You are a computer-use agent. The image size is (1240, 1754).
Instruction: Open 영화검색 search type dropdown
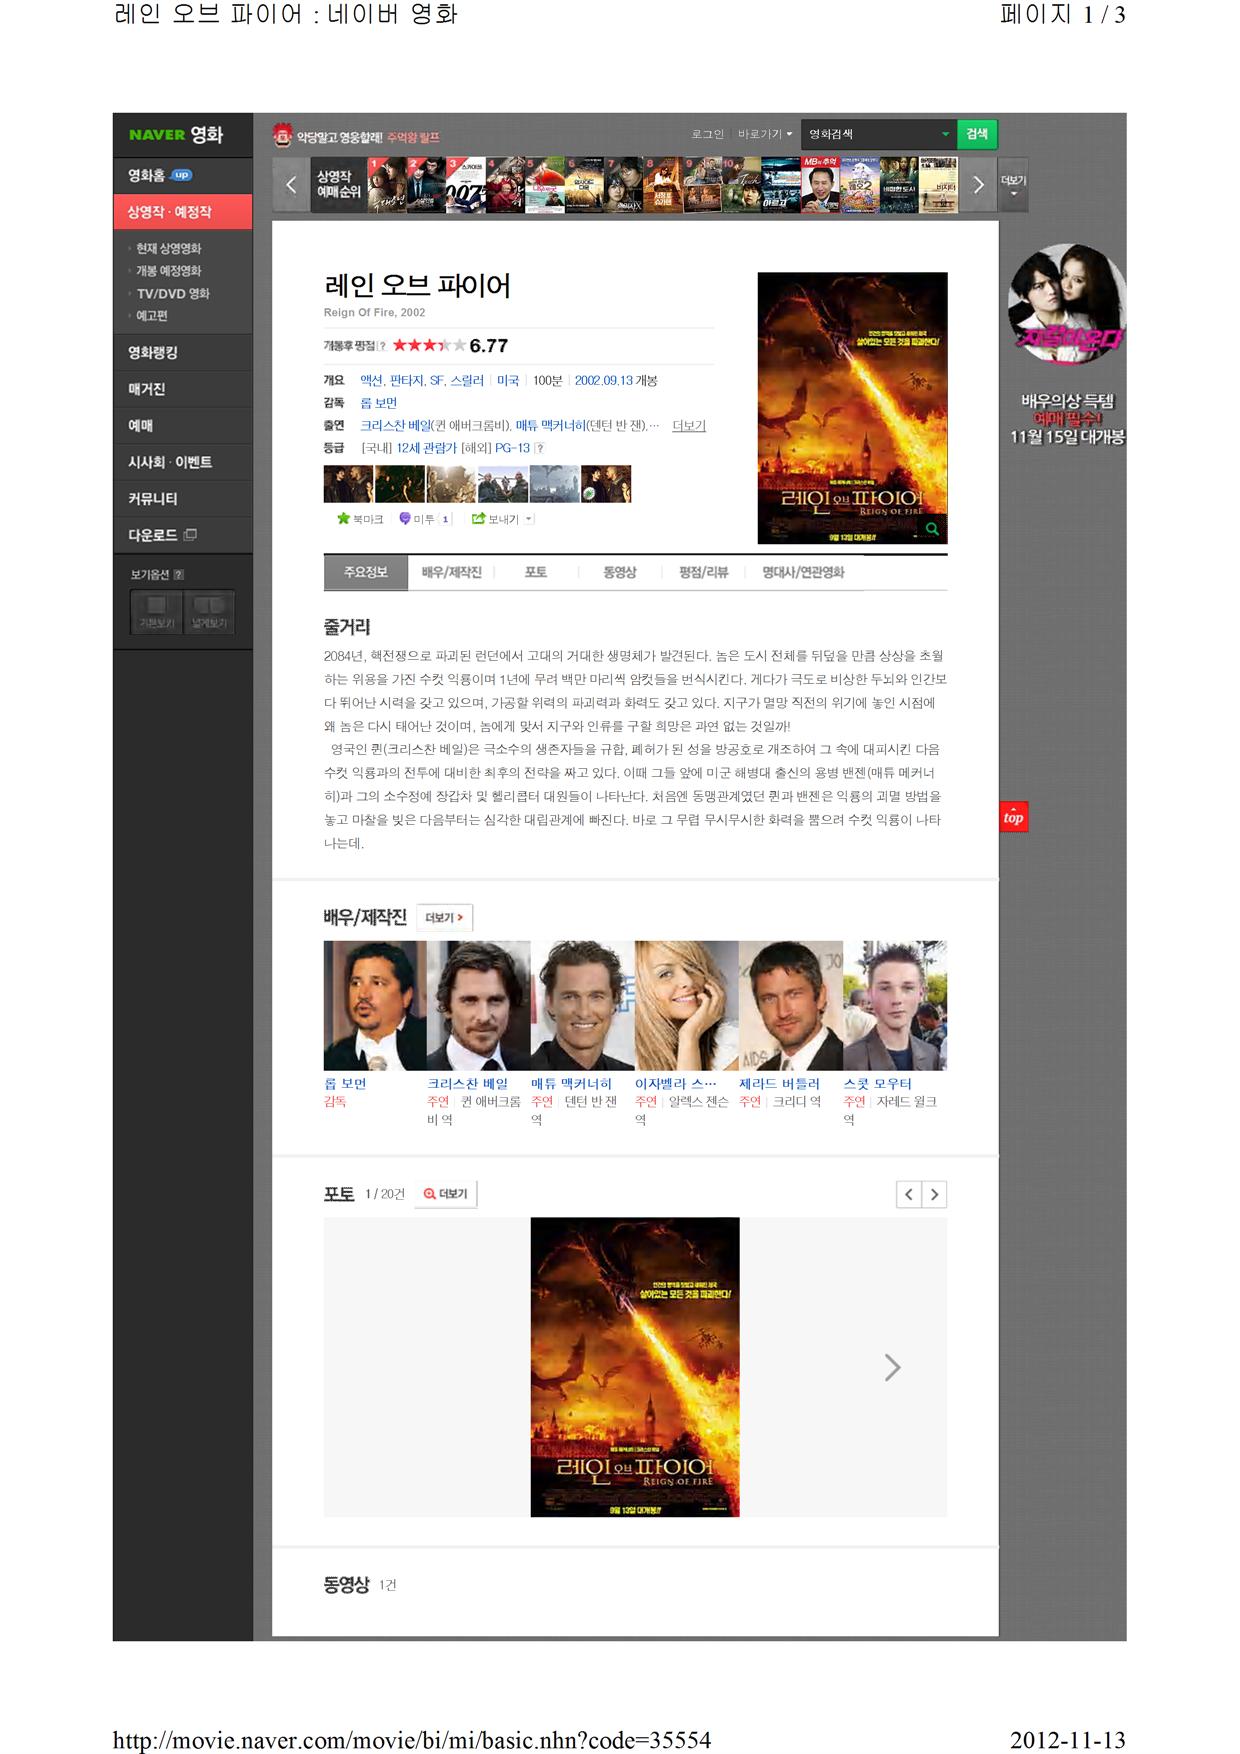pos(878,134)
